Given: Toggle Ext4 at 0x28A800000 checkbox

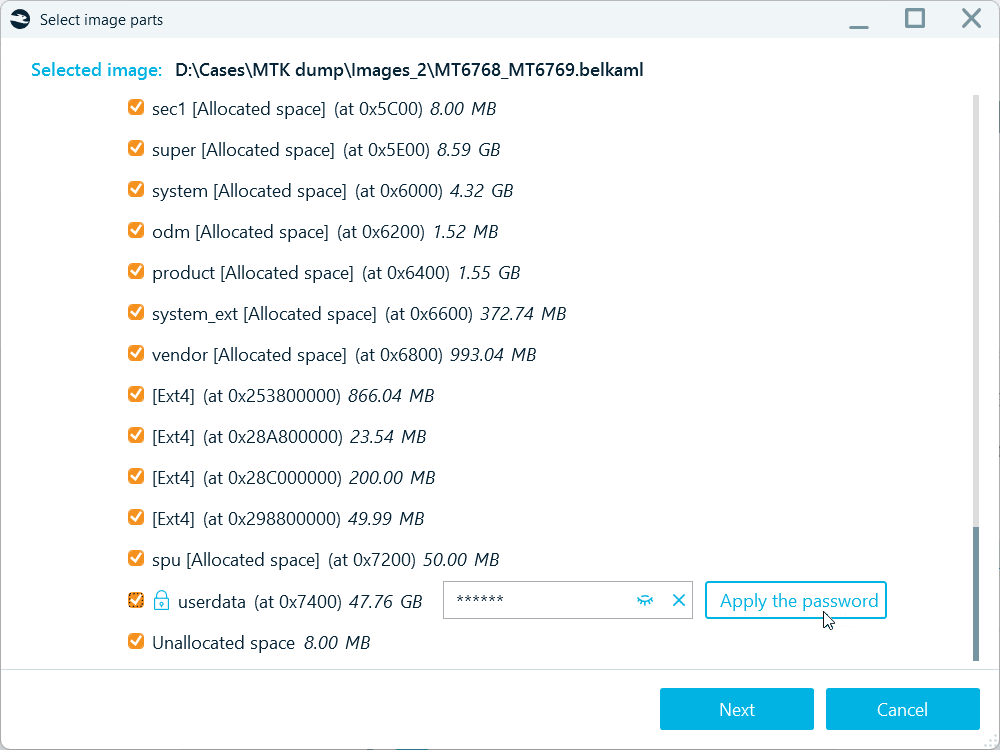Looking at the screenshot, I should (136, 436).
